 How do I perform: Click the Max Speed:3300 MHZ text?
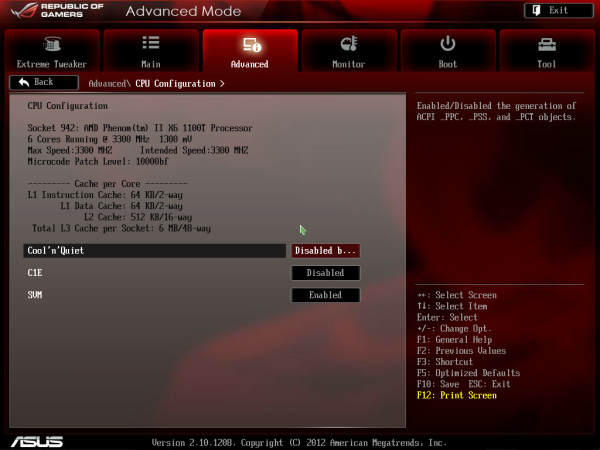(x=70, y=150)
